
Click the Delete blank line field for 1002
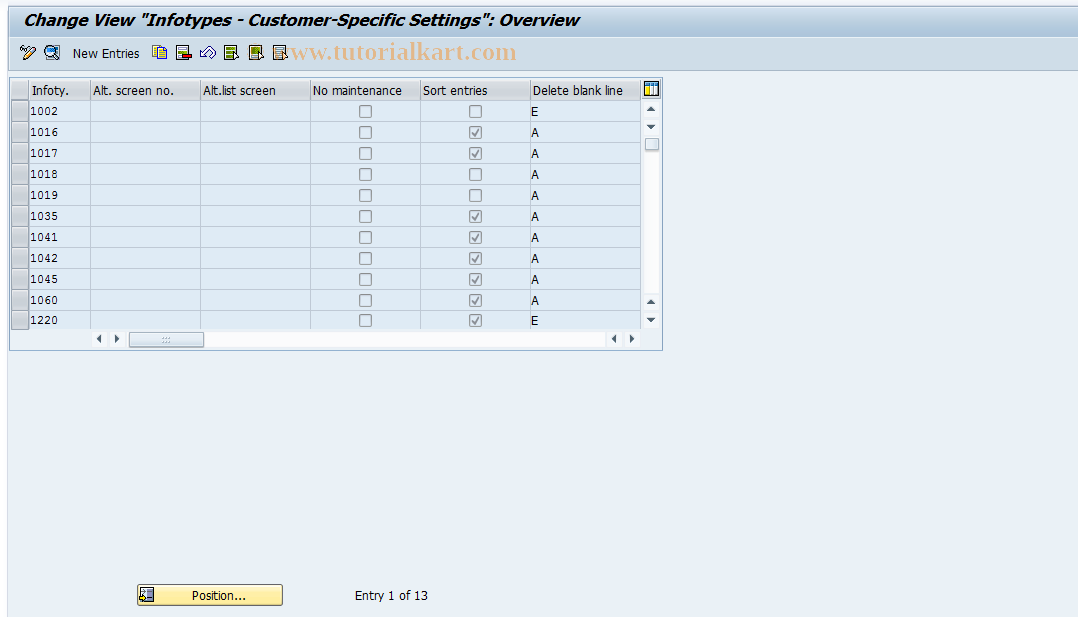585,111
